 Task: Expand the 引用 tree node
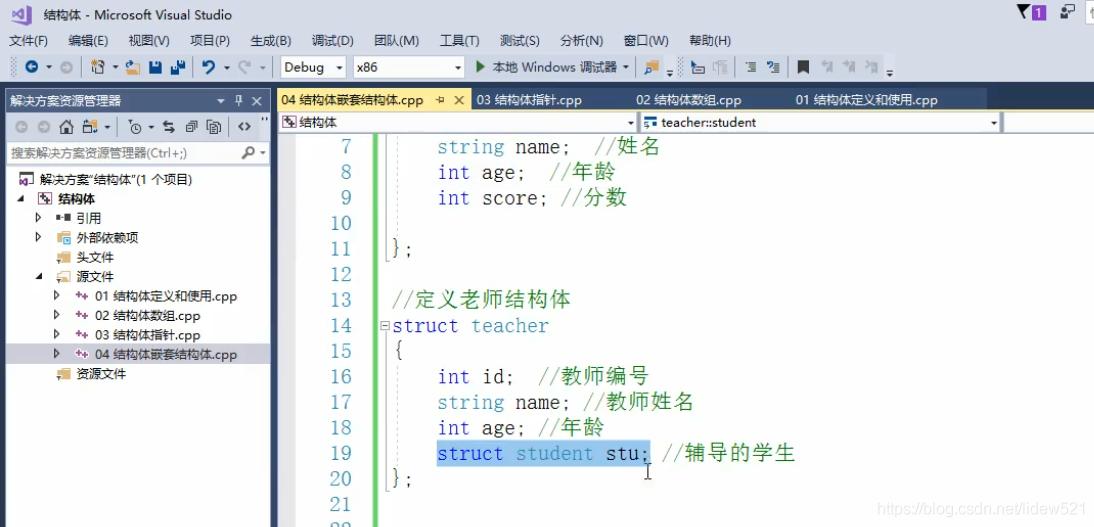pyautogui.click(x=38, y=218)
